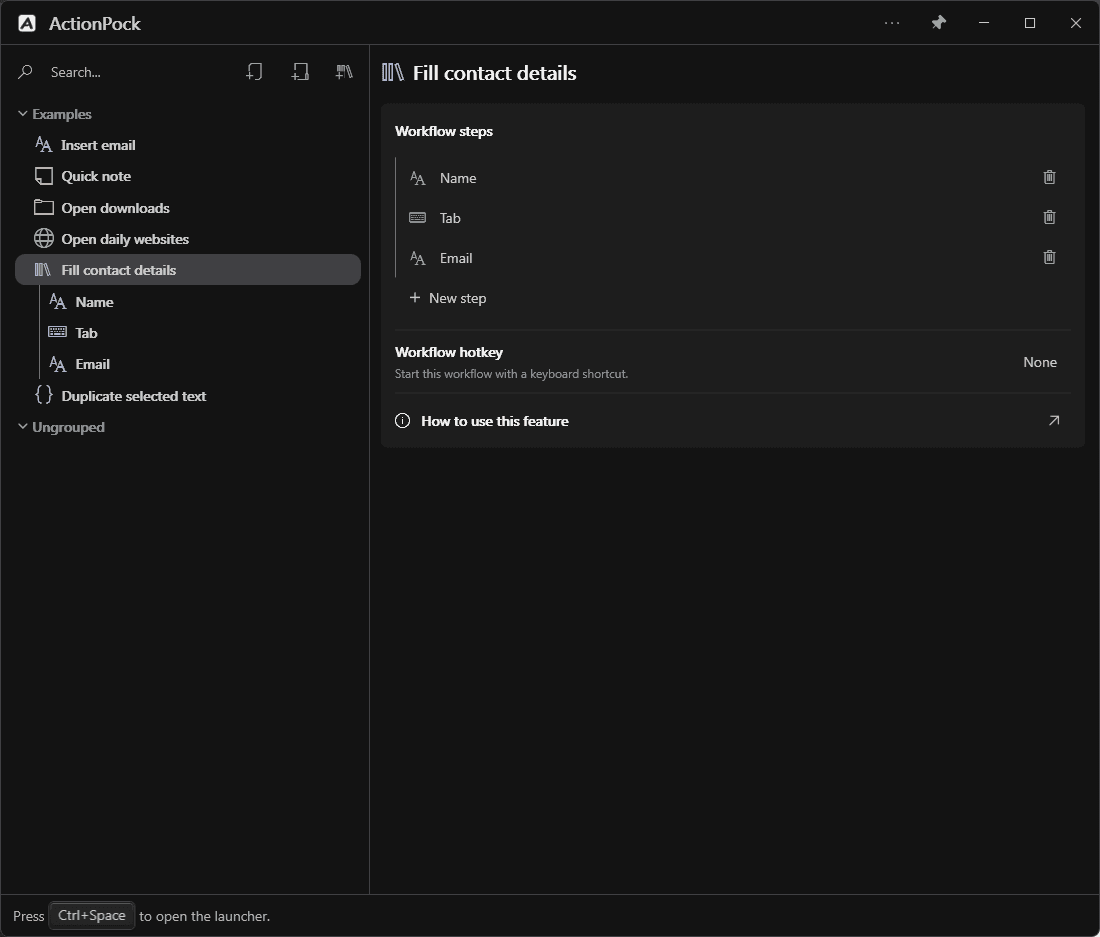
Task: Select the Open downloads item
Action: pyautogui.click(x=188, y=208)
